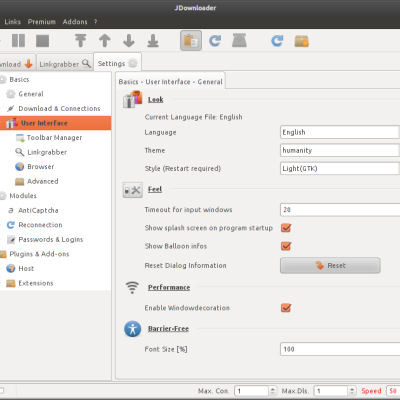Open the Theme dropdown showing humanity

pos(340,150)
